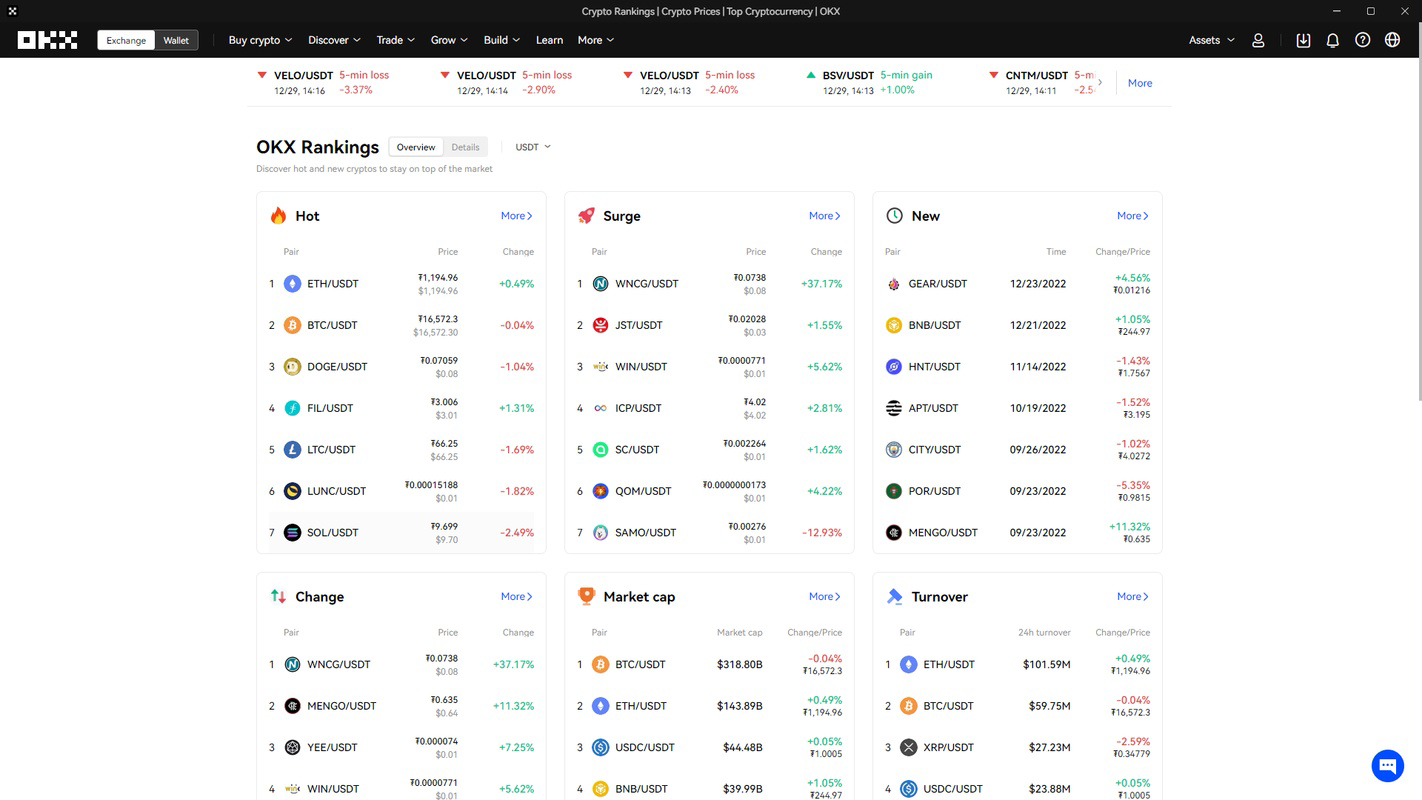Click the LTC coin icon in Hot
This screenshot has height=800, width=1422.
click(x=292, y=450)
